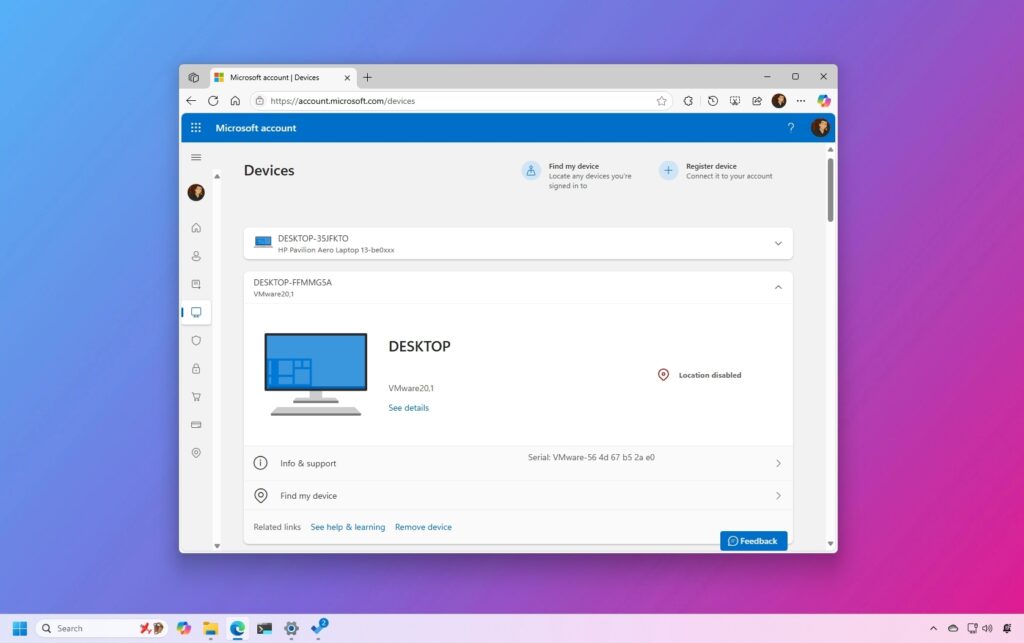
Task: Expand the DESKTOP-35JFKTO device entry
Action: coord(778,242)
